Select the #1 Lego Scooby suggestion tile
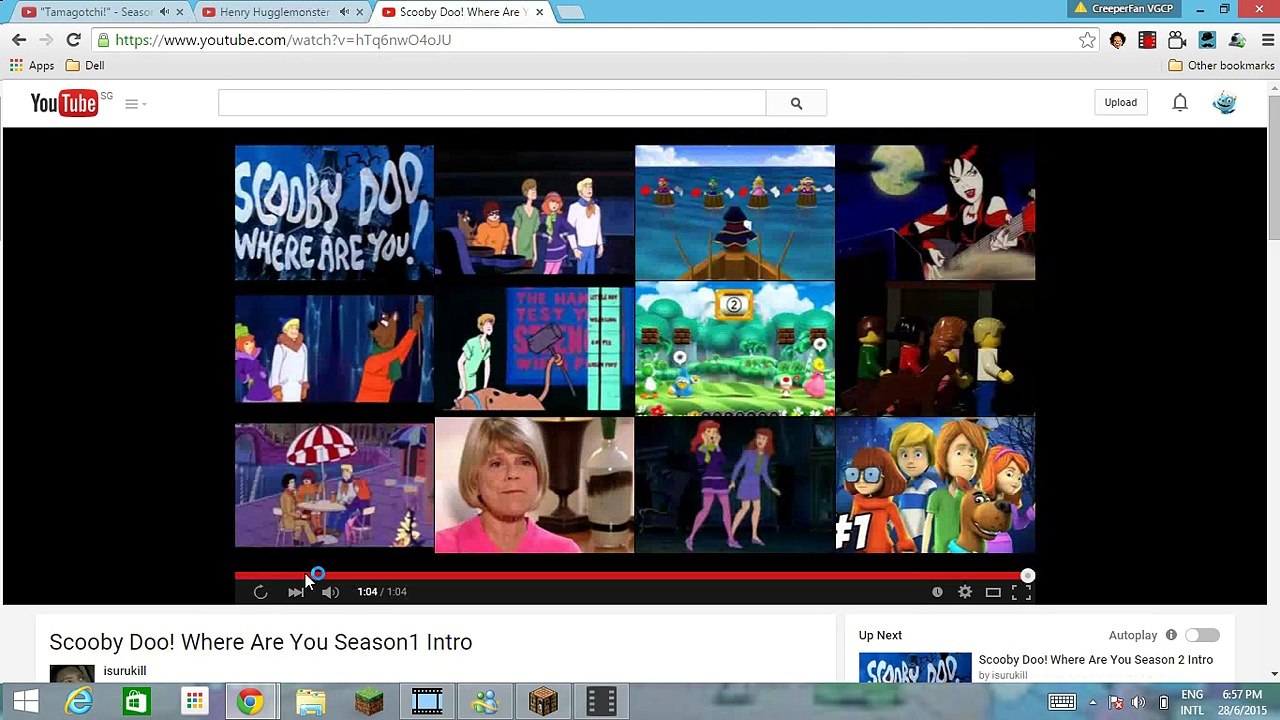The width and height of the screenshot is (1280, 720). [935, 485]
